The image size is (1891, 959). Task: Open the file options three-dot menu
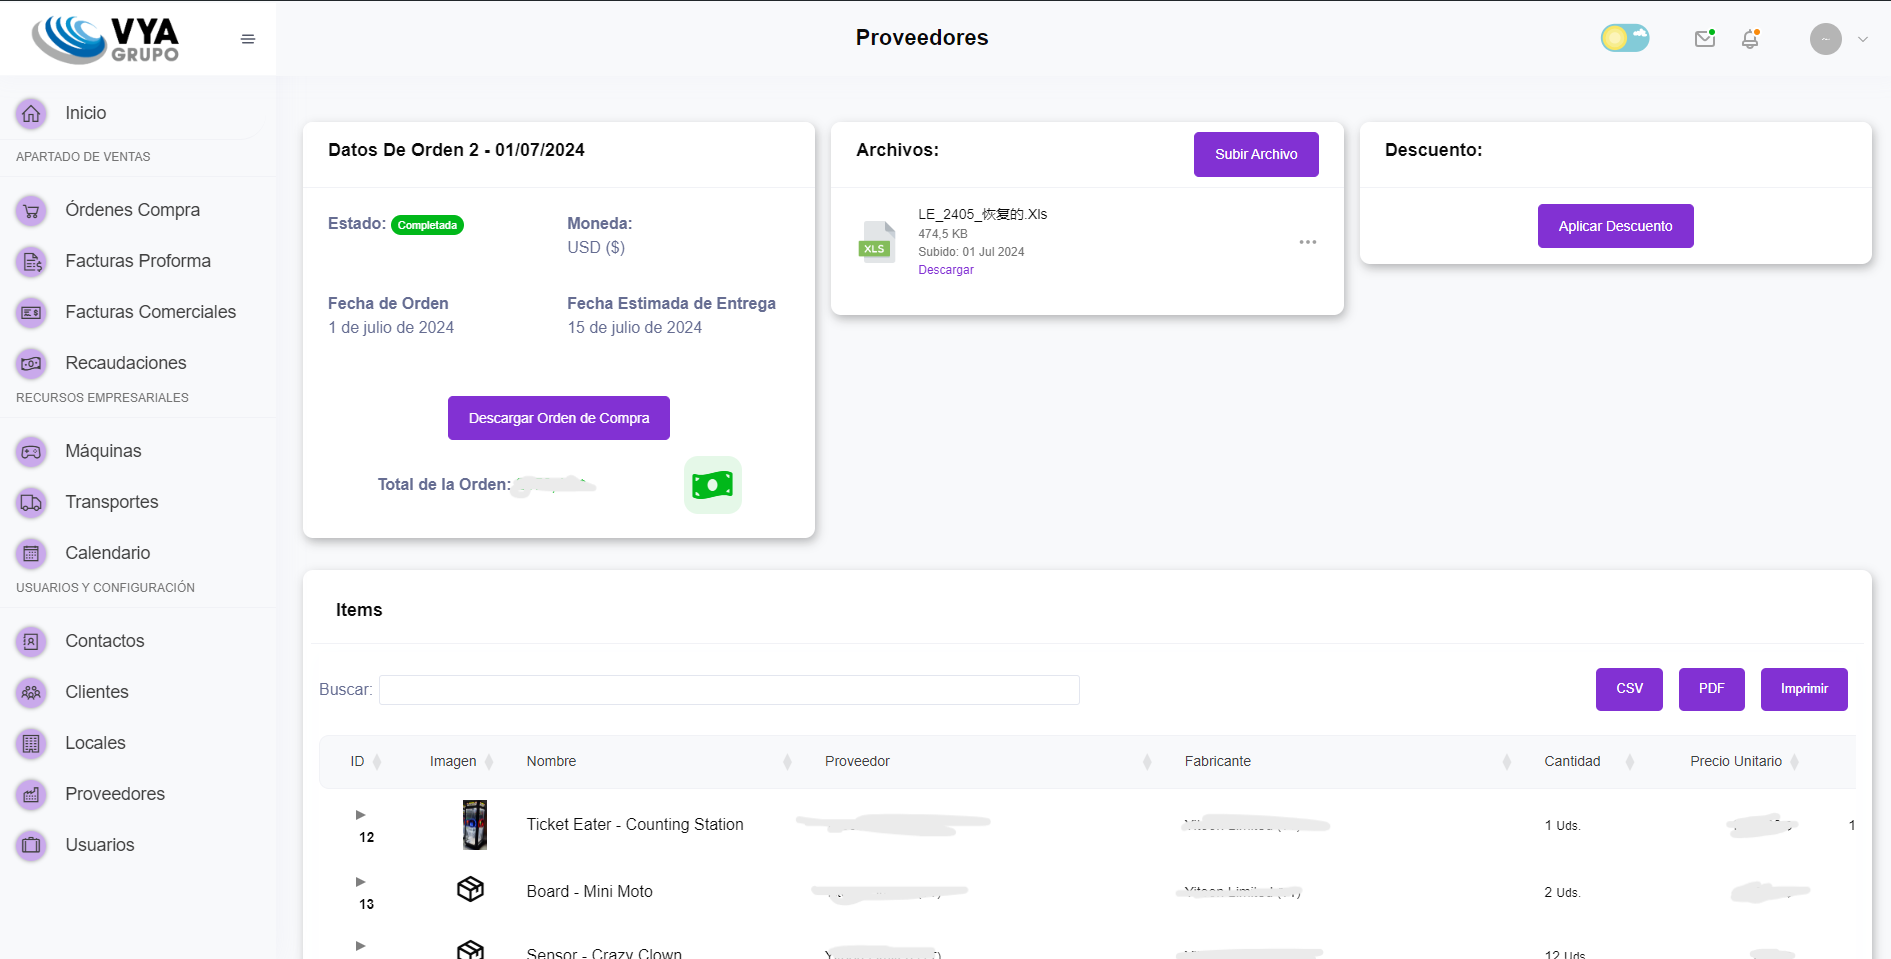pyautogui.click(x=1308, y=241)
